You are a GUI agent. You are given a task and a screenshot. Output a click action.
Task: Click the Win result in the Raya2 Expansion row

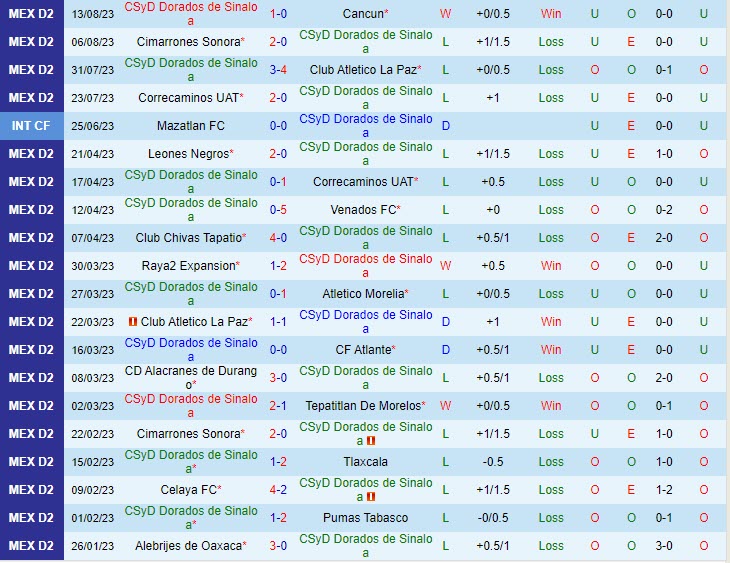(x=551, y=265)
